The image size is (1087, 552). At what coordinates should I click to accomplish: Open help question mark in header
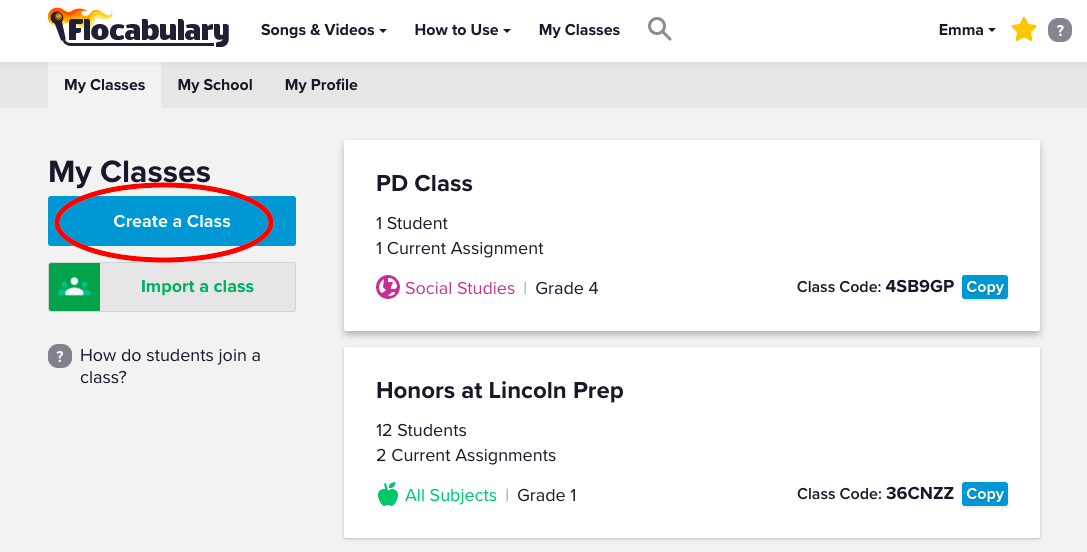coord(1059,30)
